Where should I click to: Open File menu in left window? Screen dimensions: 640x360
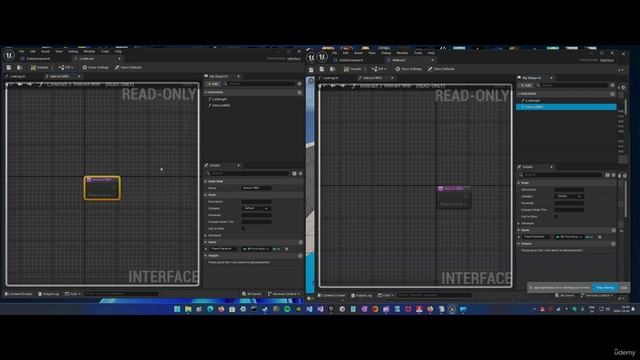21,51
